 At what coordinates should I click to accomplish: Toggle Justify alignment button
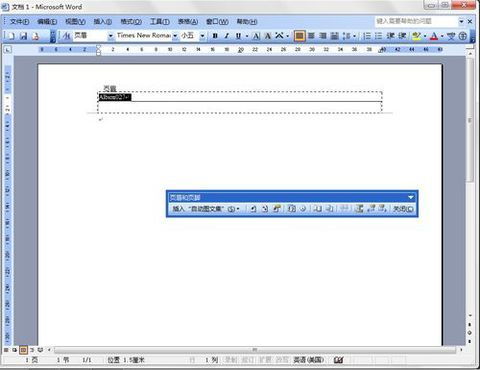(x=300, y=36)
